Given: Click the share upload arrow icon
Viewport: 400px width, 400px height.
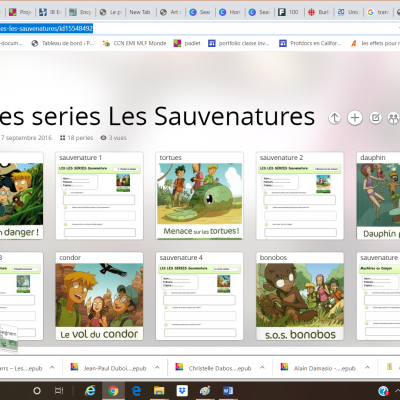Looking at the screenshot, I should point(334,118).
